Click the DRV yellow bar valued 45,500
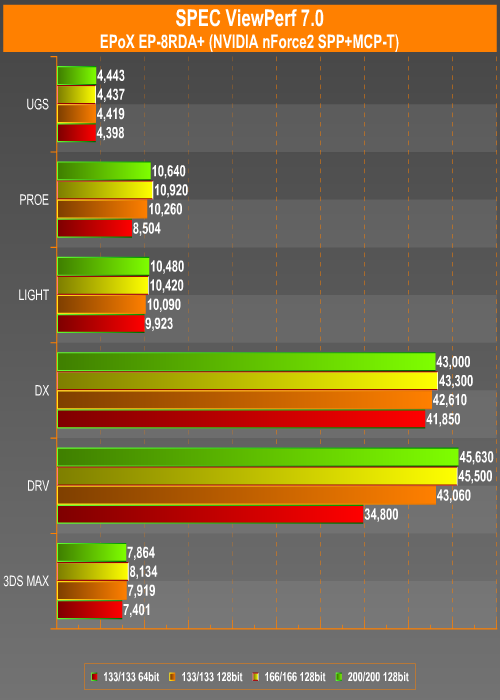Screen dimensions: 500x700 pyautogui.click(x=258, y=476)
